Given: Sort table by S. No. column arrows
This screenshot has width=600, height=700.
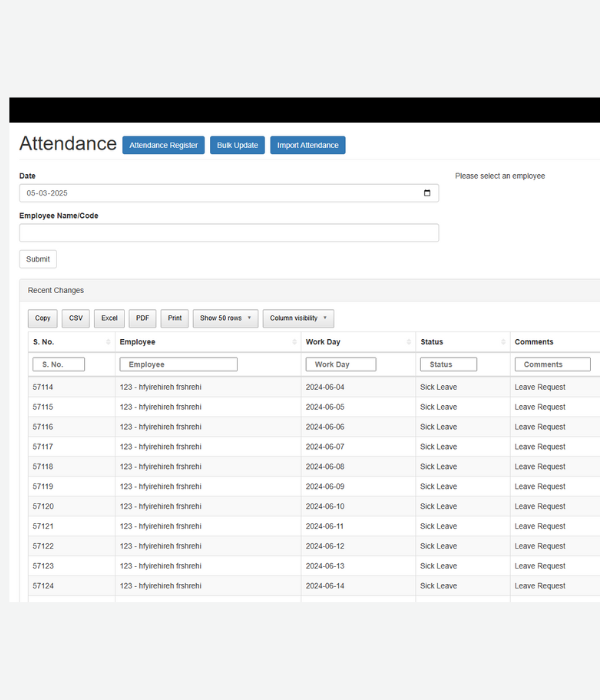Looking at the screenshot, I should coord(108,342).
